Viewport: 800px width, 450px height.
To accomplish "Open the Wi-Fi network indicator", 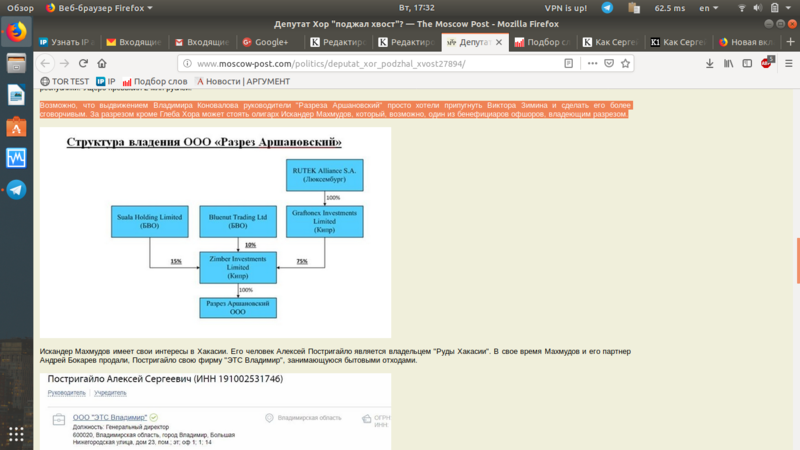I will tap(742, 8).
